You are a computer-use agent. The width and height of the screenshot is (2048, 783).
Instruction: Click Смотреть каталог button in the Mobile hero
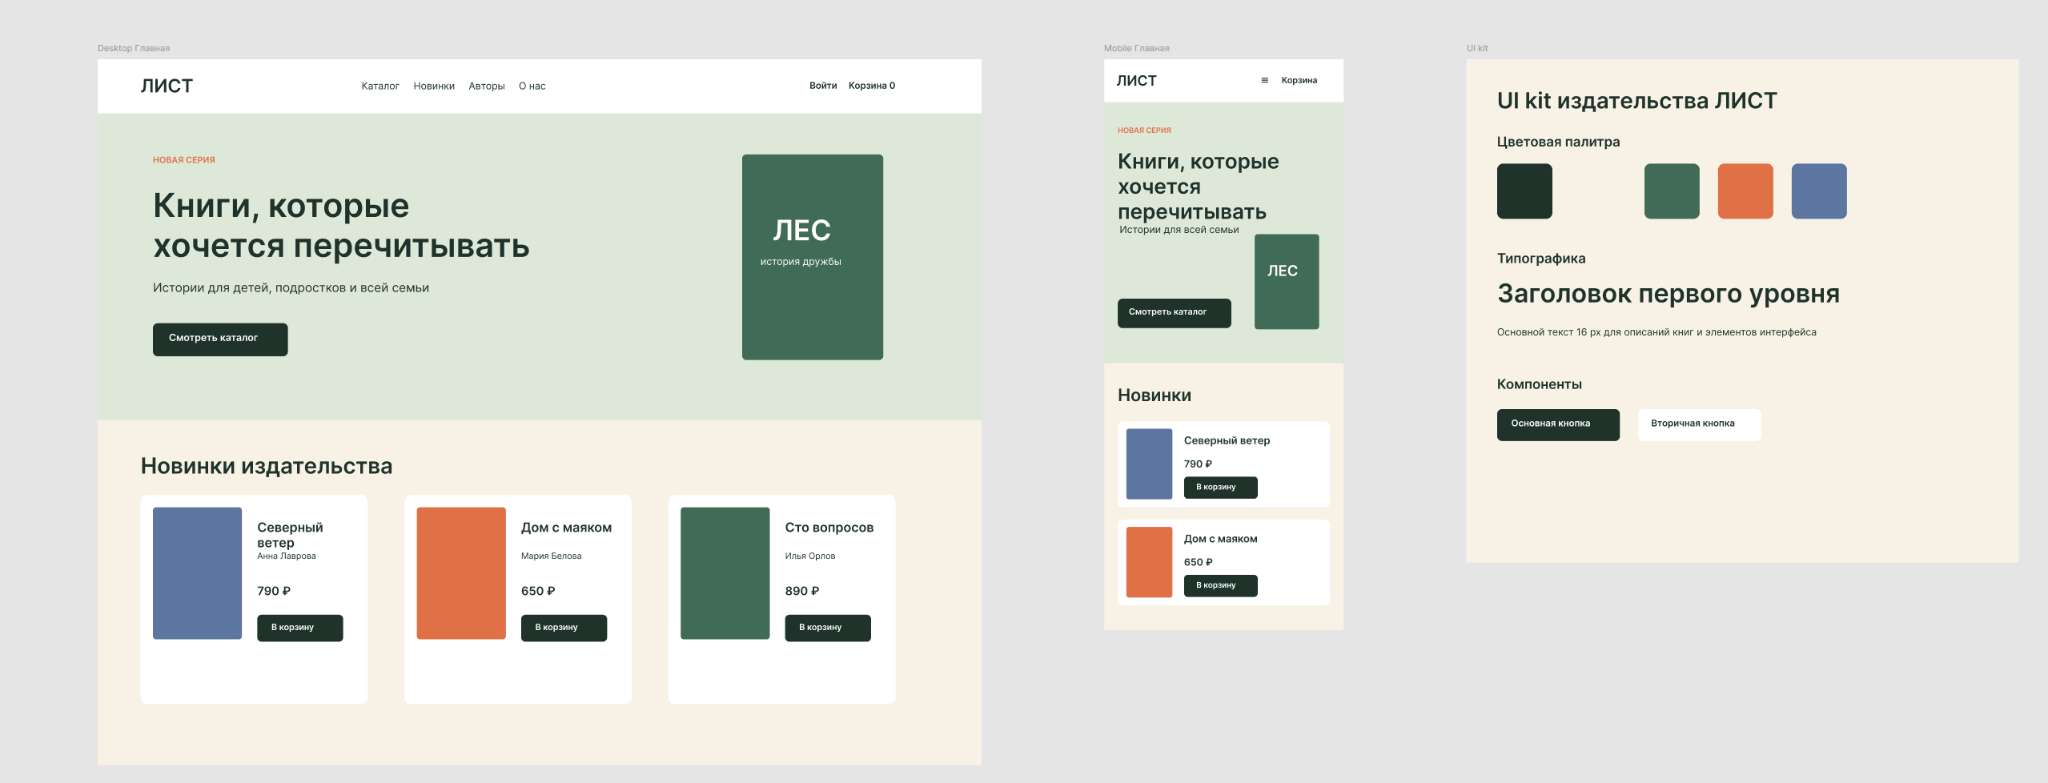(1174, 313)
